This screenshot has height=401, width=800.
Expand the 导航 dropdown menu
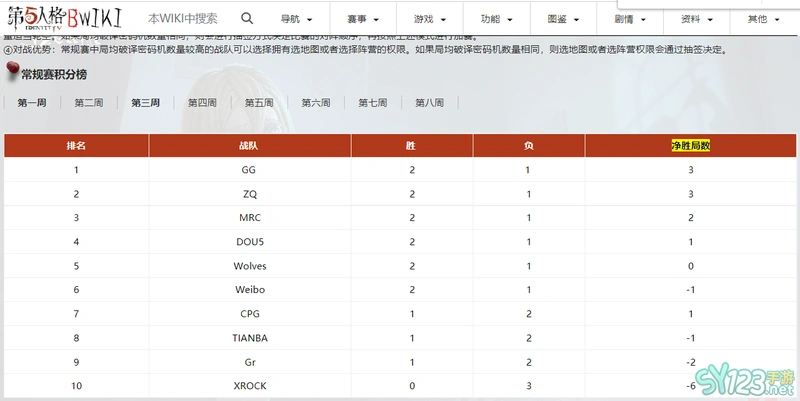(296, 19)
